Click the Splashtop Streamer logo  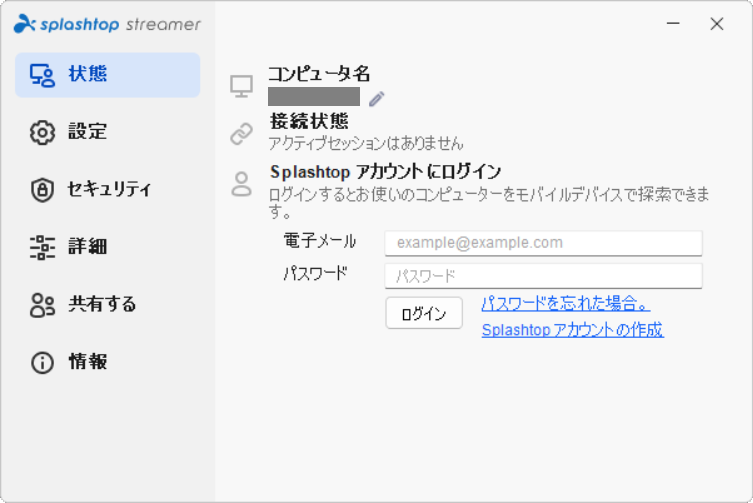click(107, 24)
